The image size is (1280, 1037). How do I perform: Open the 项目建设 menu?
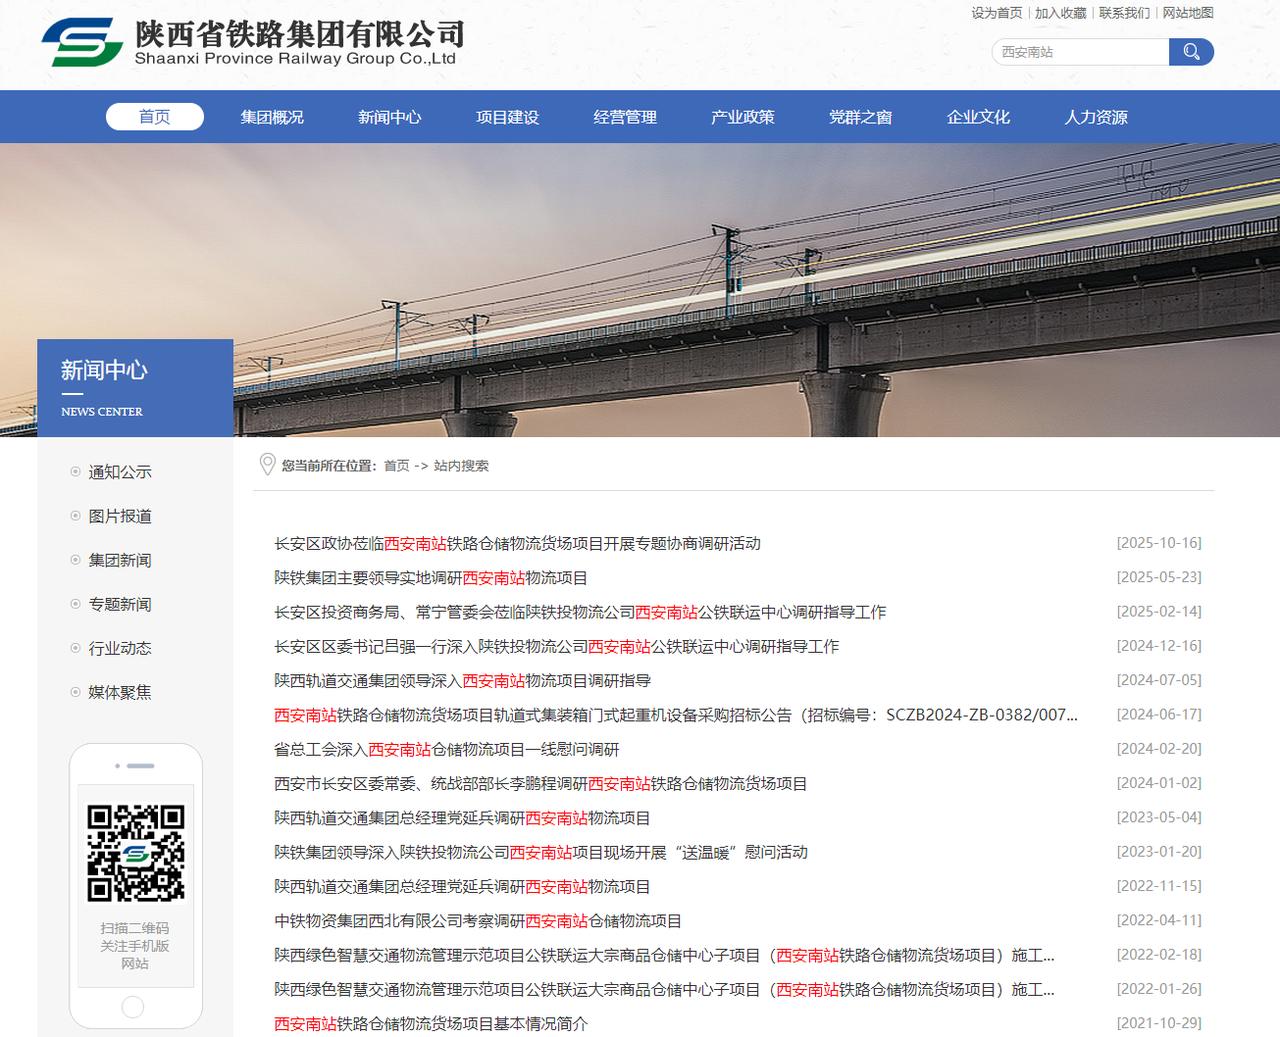[x=508, y=117]
